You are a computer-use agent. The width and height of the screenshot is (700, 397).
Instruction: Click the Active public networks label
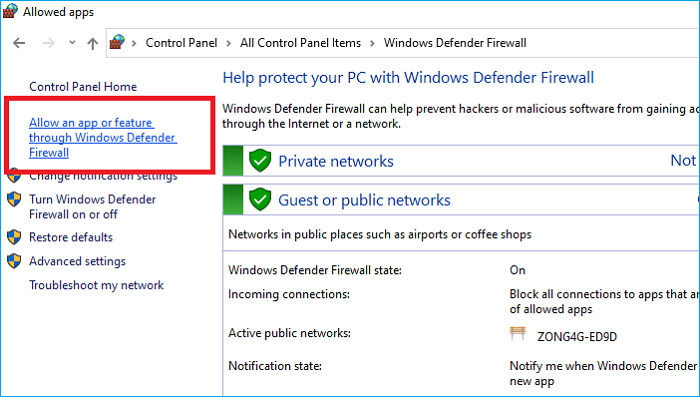(x=289, y=333)
